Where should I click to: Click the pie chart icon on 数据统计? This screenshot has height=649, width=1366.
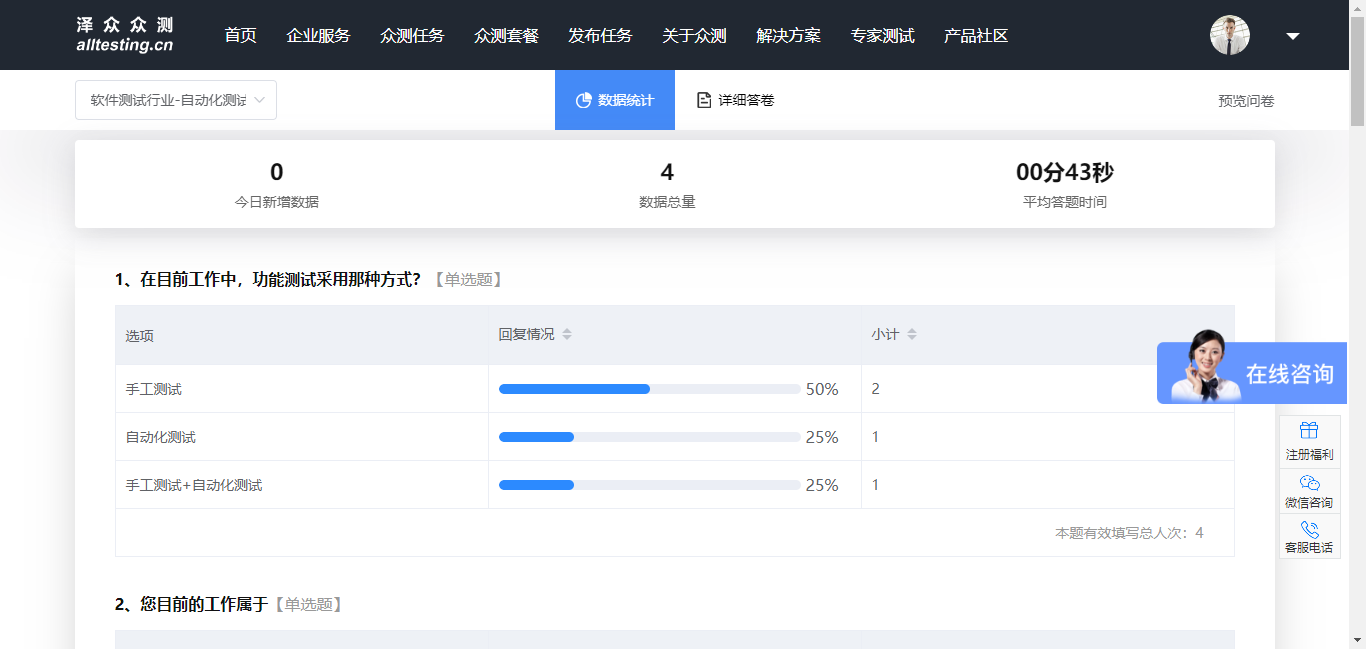584,100
